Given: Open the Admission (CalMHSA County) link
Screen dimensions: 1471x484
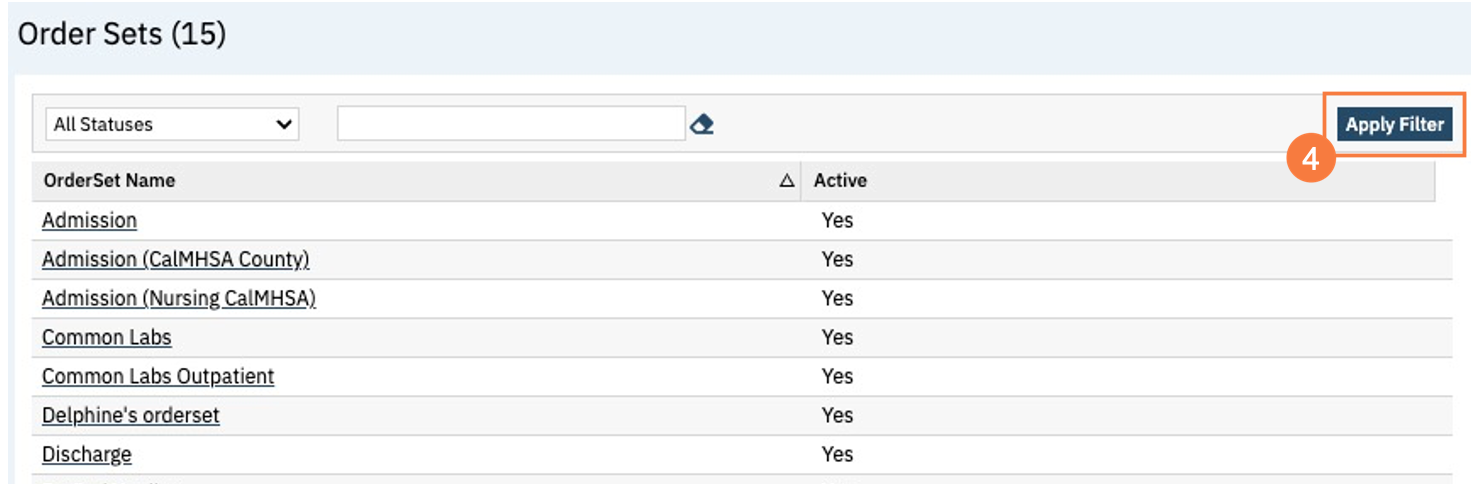Looking at the screenshot, I should point(175,259).
